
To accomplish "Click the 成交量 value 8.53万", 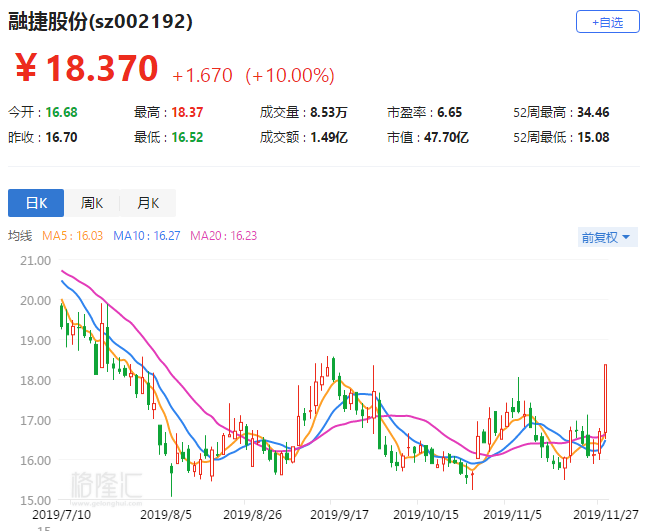I will 329,112.
